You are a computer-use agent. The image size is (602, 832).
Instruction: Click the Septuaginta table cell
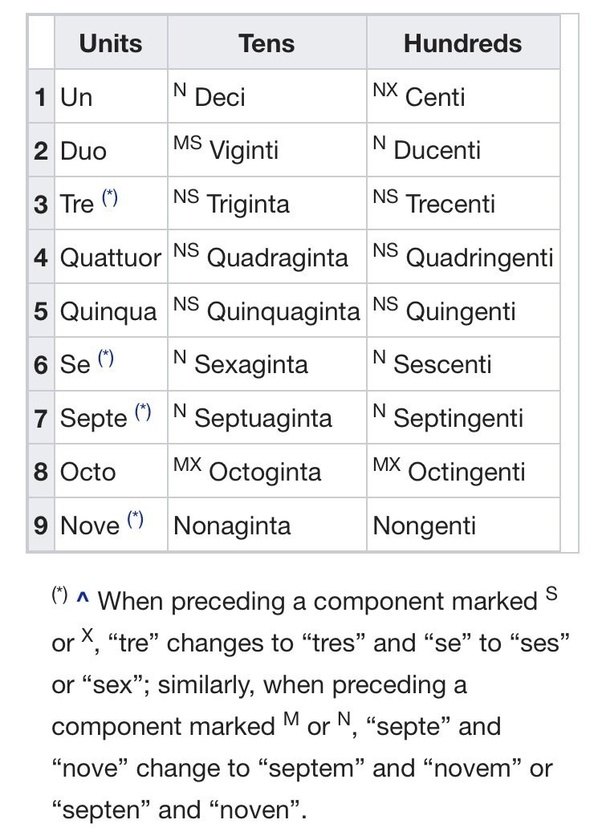pyautogui.click(x=267, y=418)
